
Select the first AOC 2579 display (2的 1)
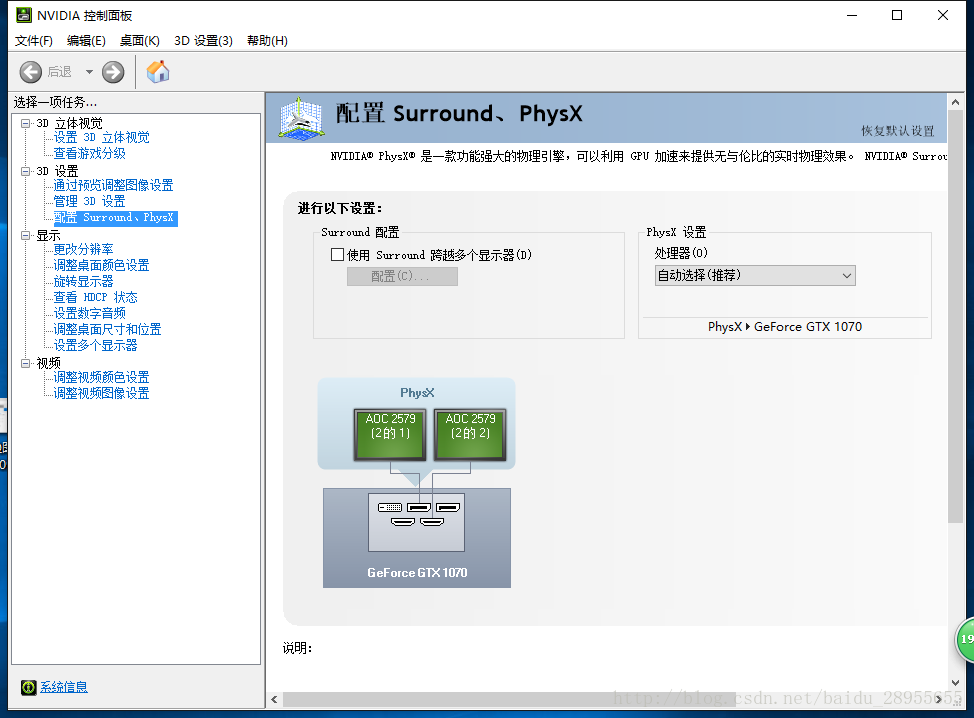390,434
